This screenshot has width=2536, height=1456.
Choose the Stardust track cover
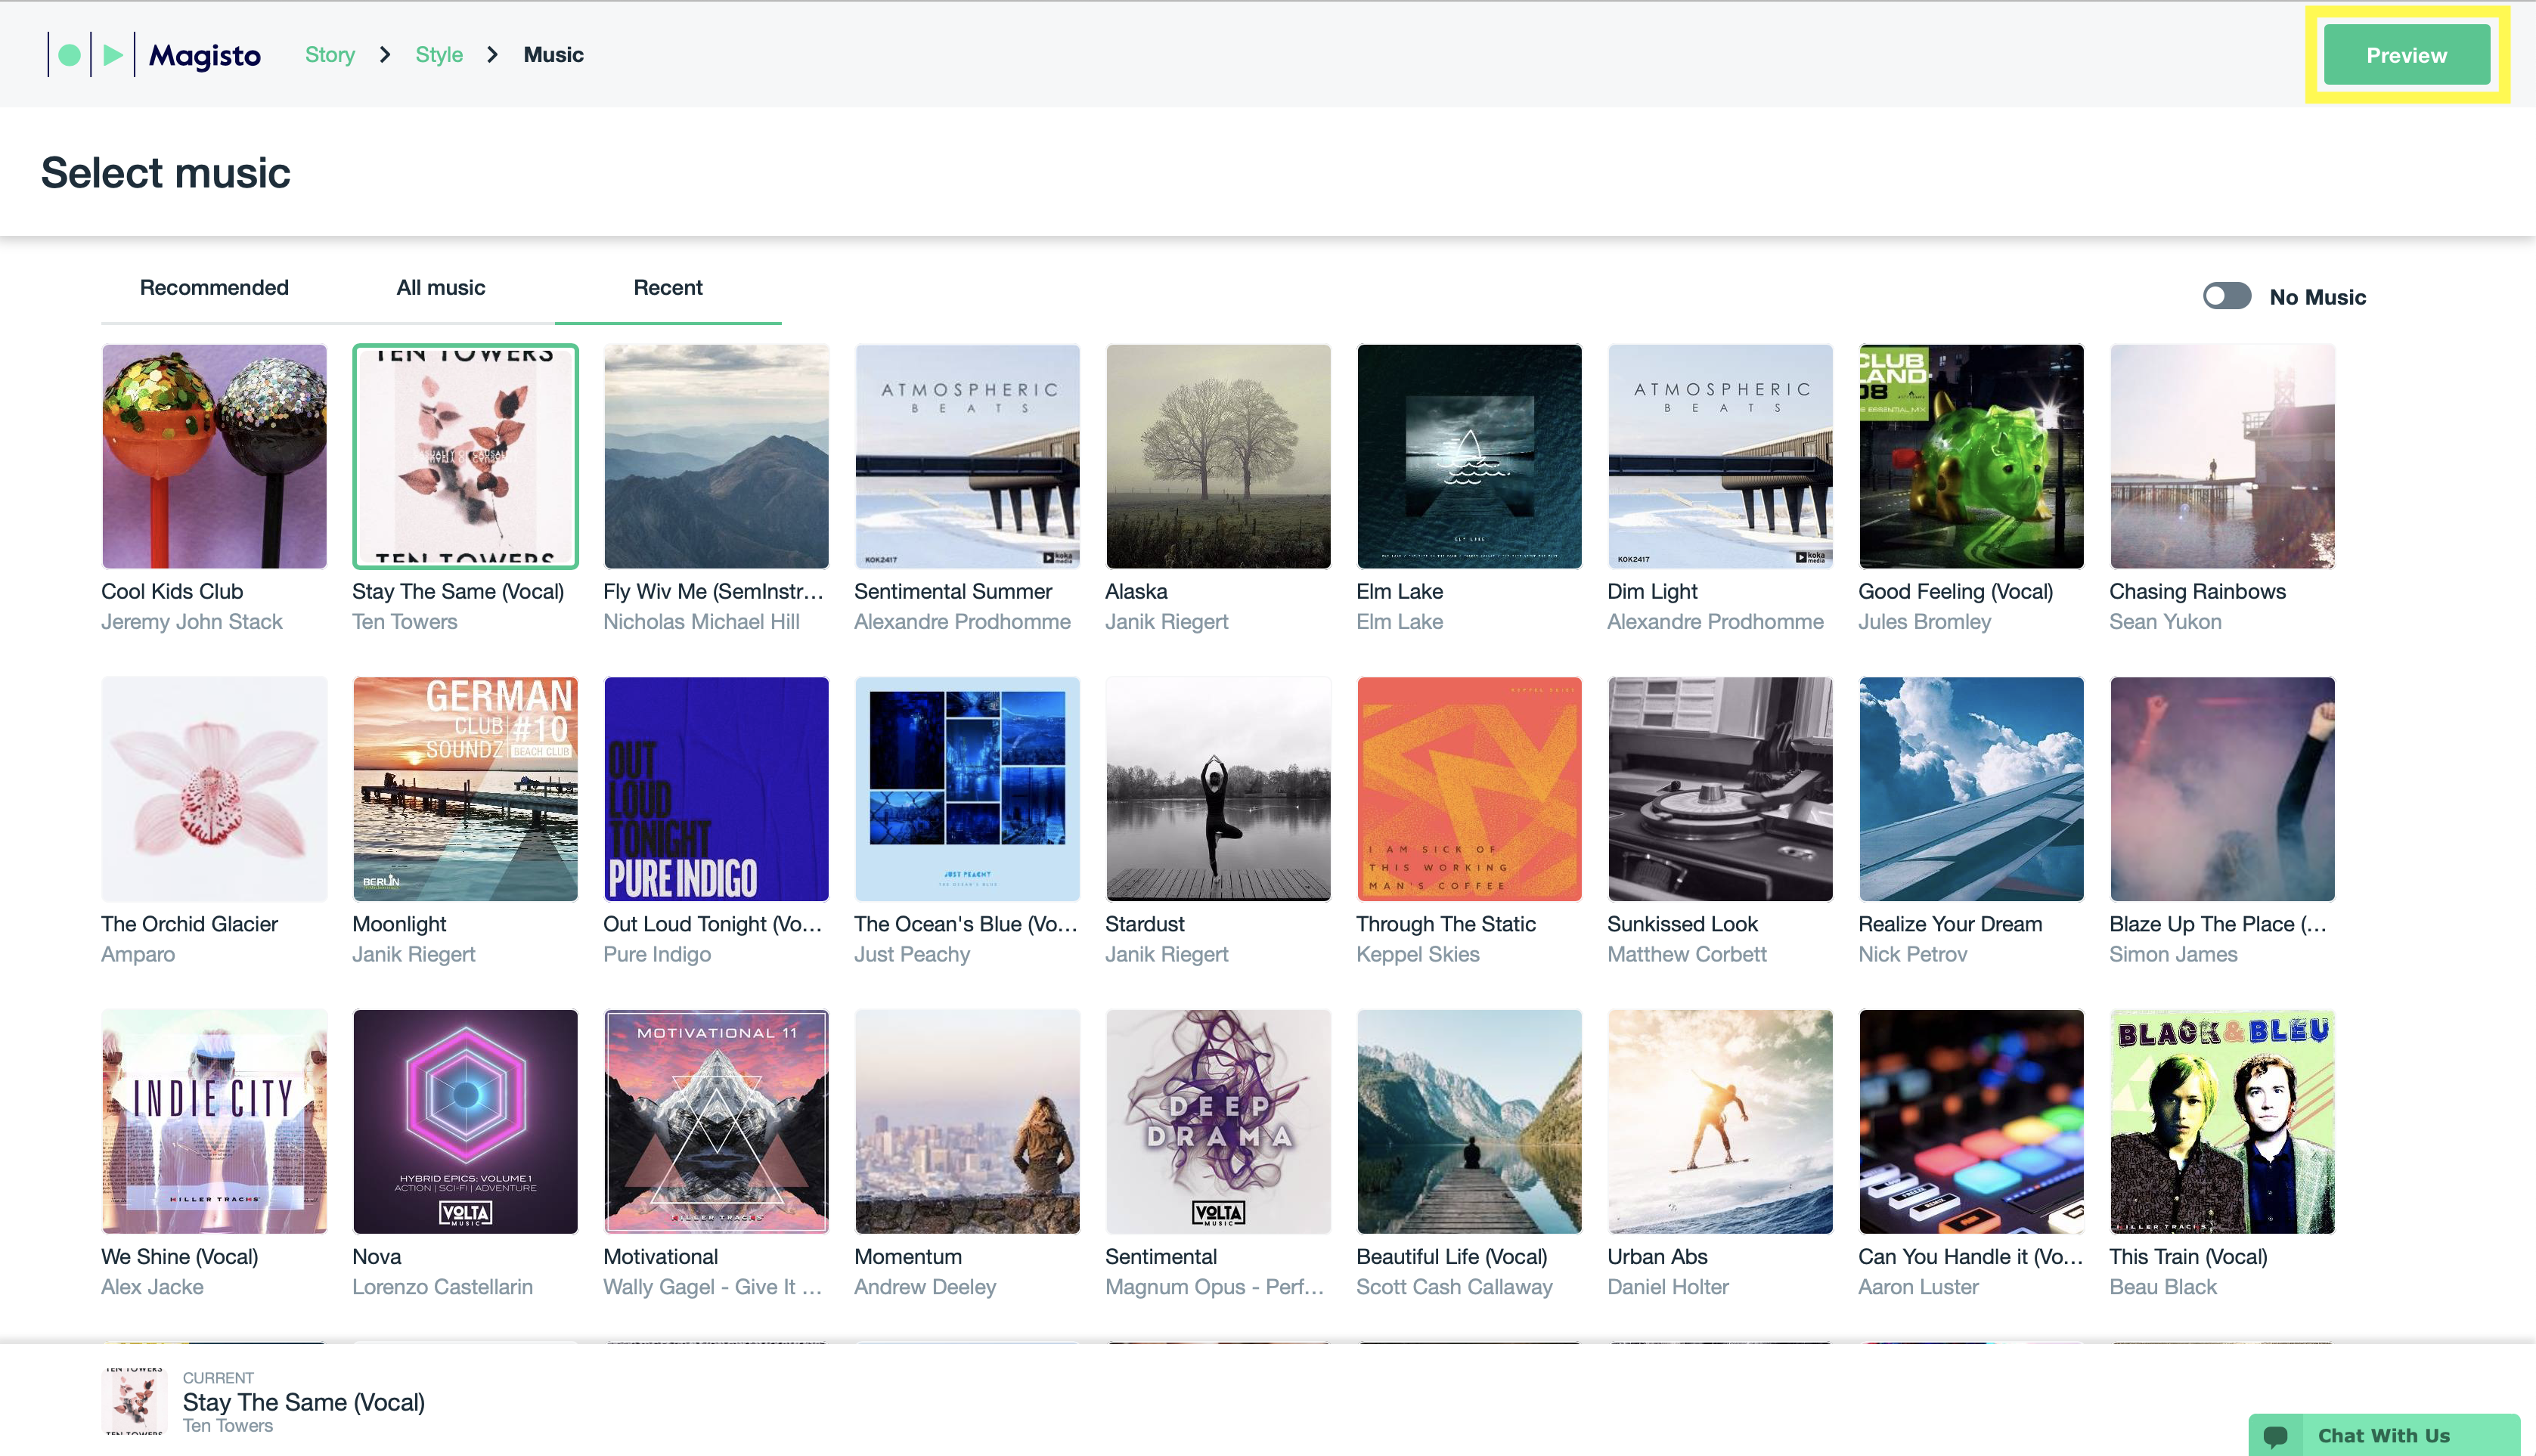pos(1218,789)
